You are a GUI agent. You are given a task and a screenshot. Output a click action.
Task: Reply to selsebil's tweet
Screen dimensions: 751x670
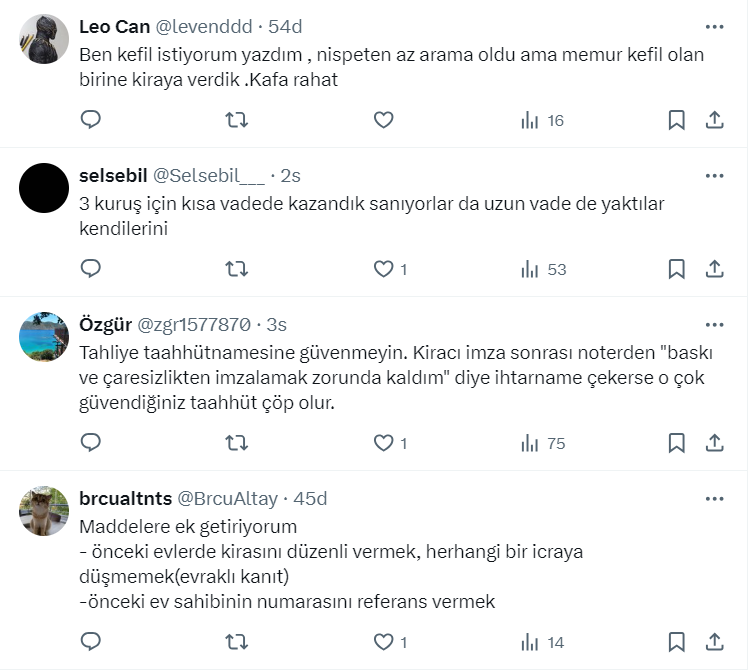click(x=91, y=269)
